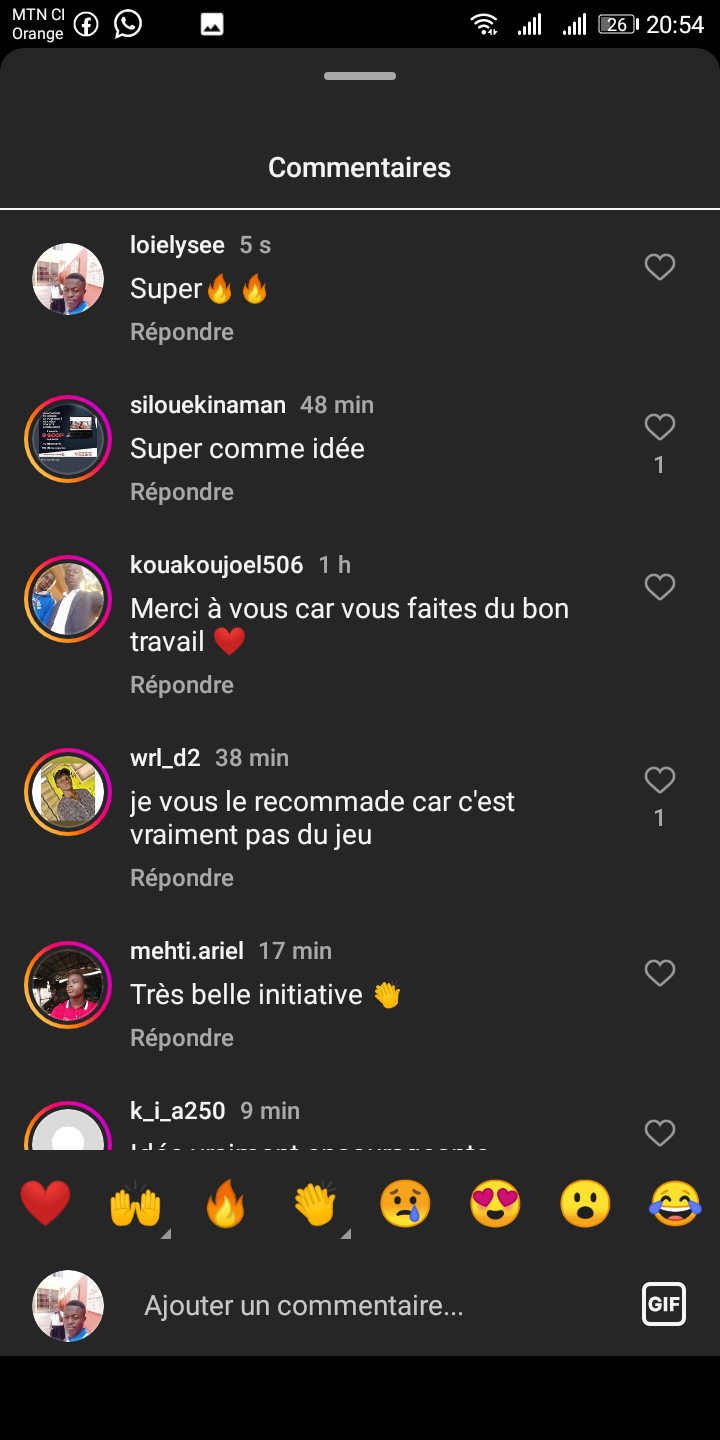
Task: Tap the laughing tears emoji
Action: coord(675,1203)
